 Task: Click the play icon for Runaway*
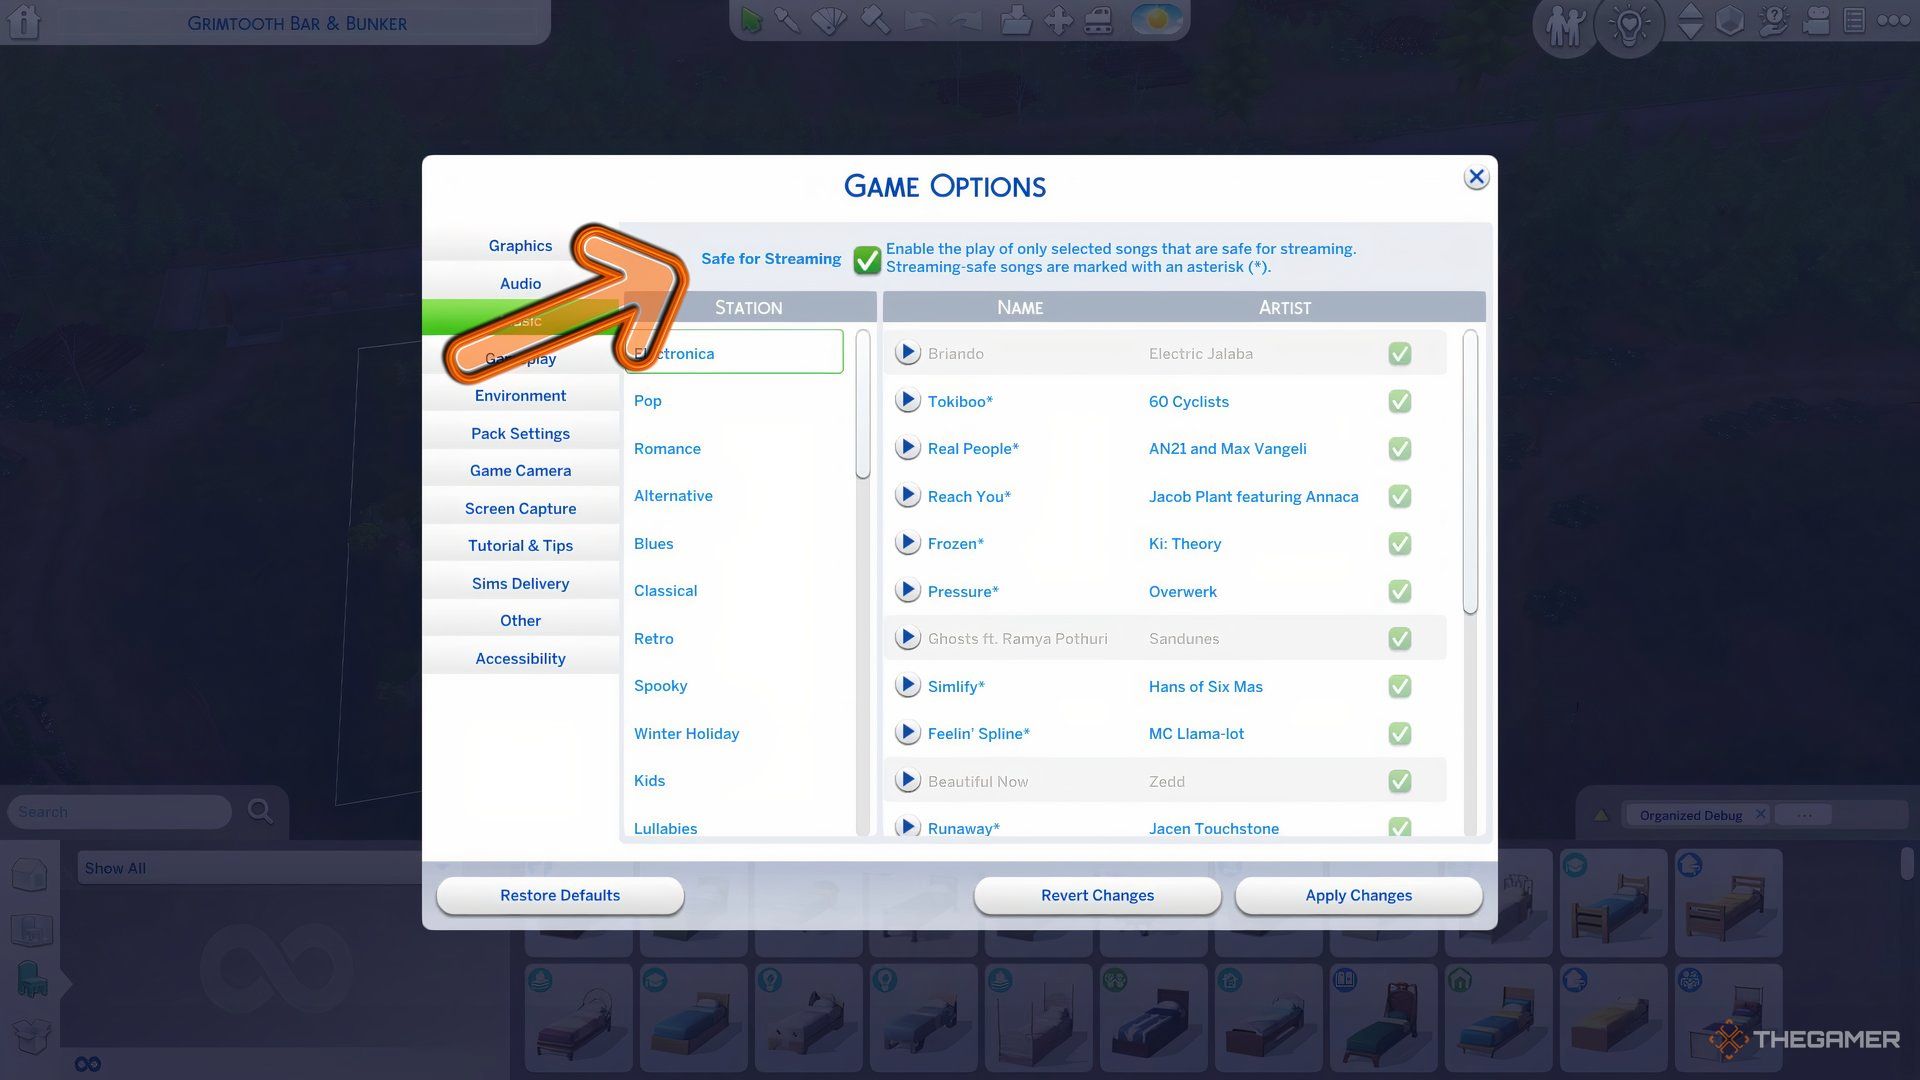[x=907, y=828]
